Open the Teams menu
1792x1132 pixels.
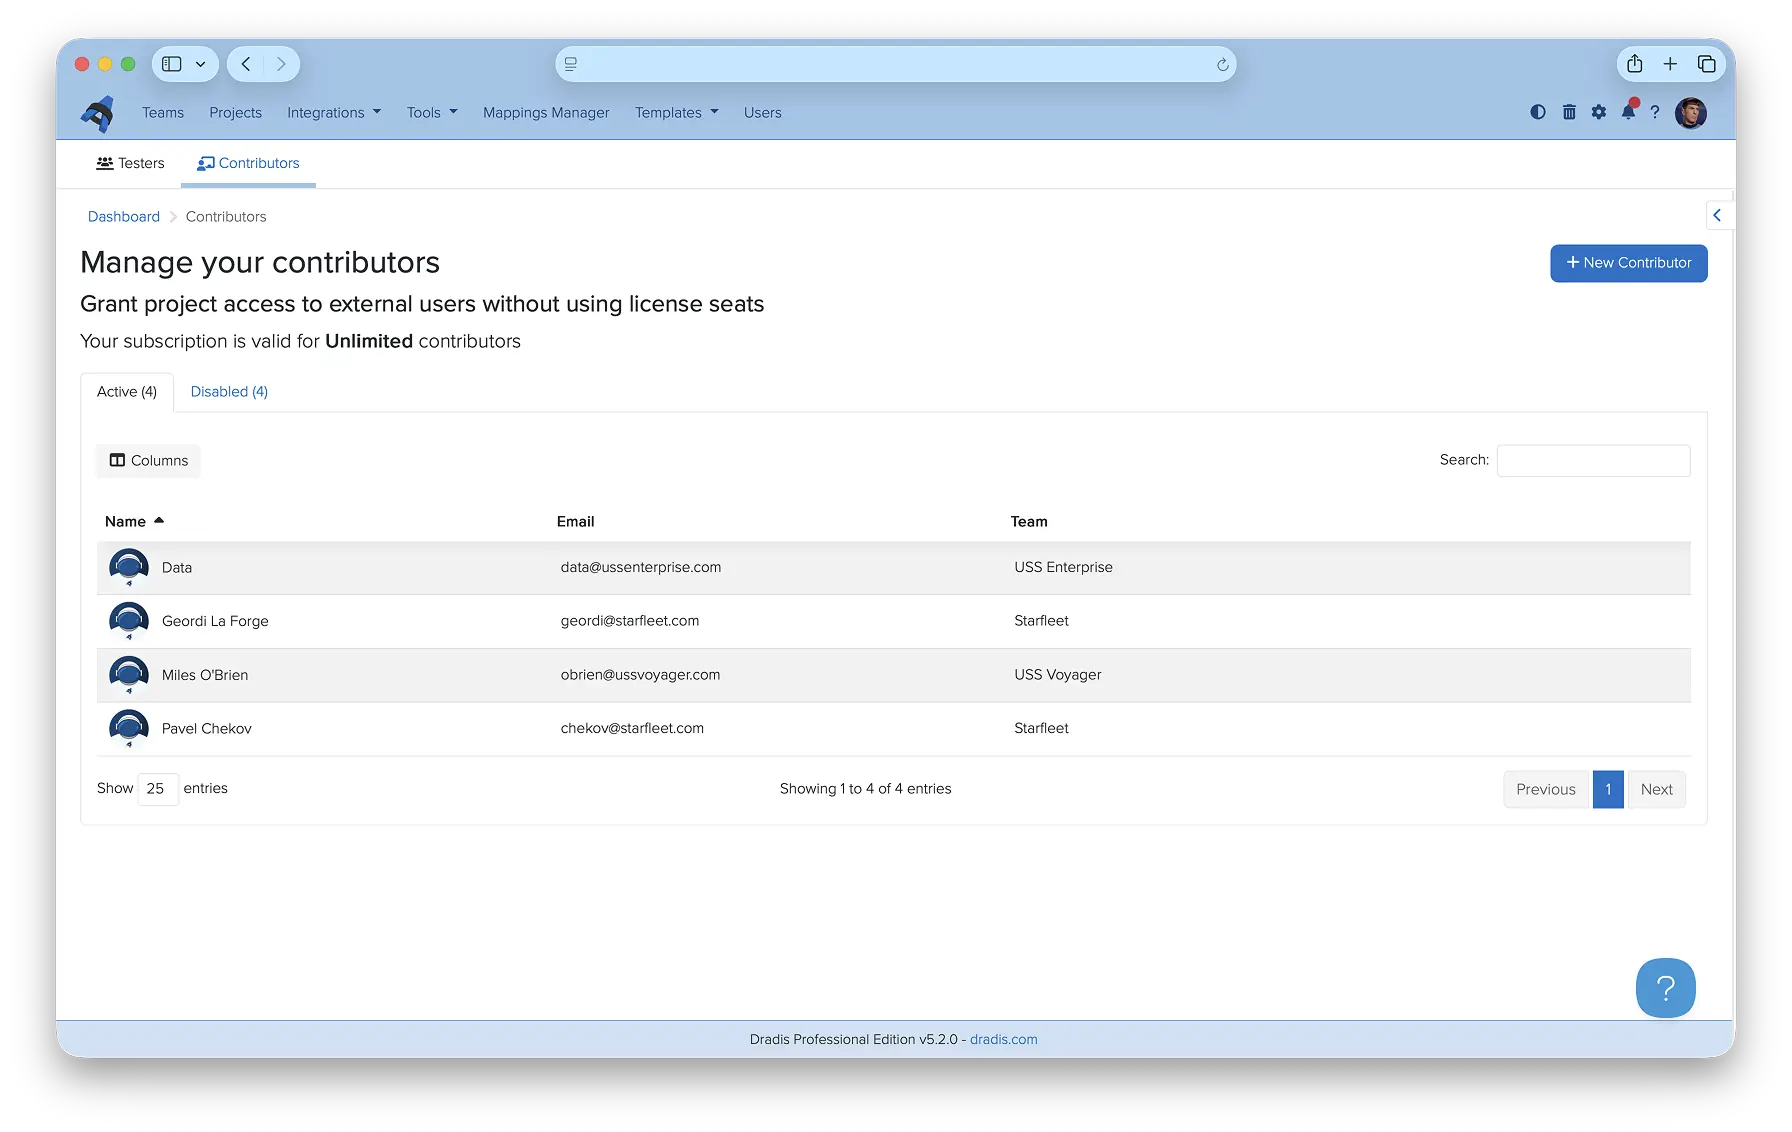[163, 113]
